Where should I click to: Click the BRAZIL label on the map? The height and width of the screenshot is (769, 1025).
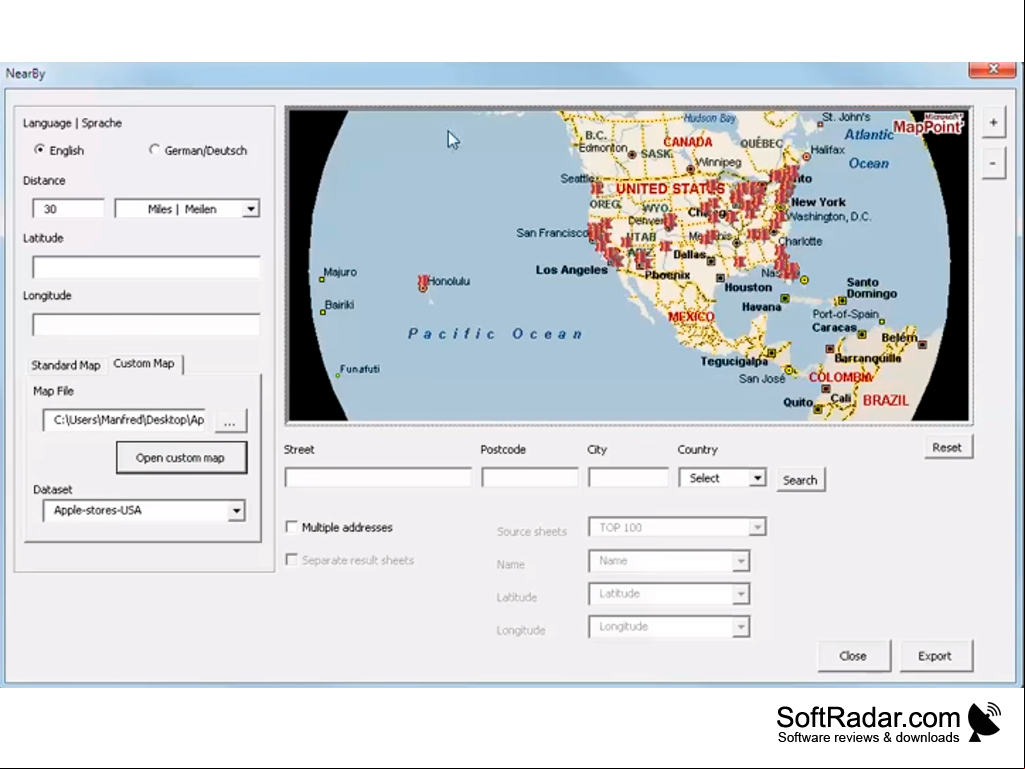(886, 400)
